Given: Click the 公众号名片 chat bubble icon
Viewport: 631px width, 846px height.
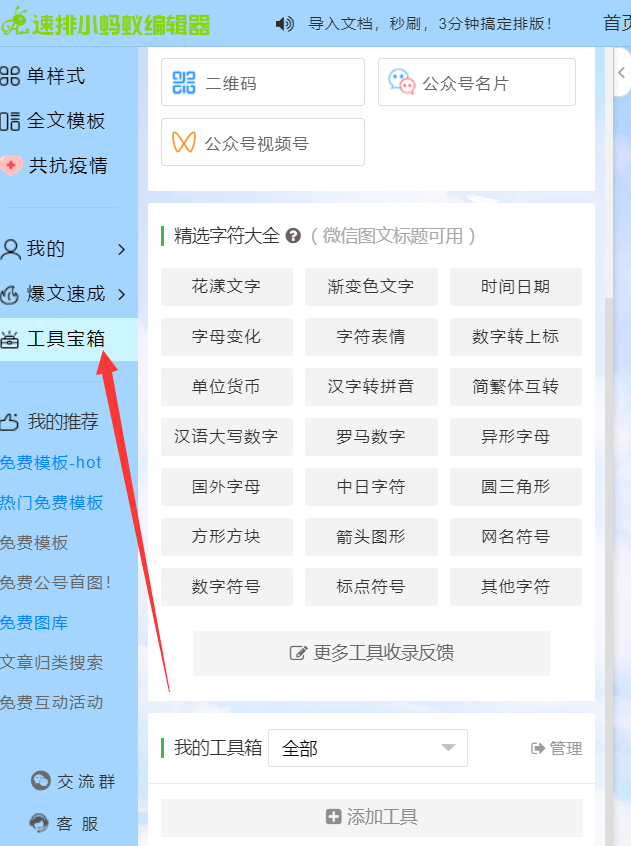Looking at the screenshot, I should coord(402,82).
